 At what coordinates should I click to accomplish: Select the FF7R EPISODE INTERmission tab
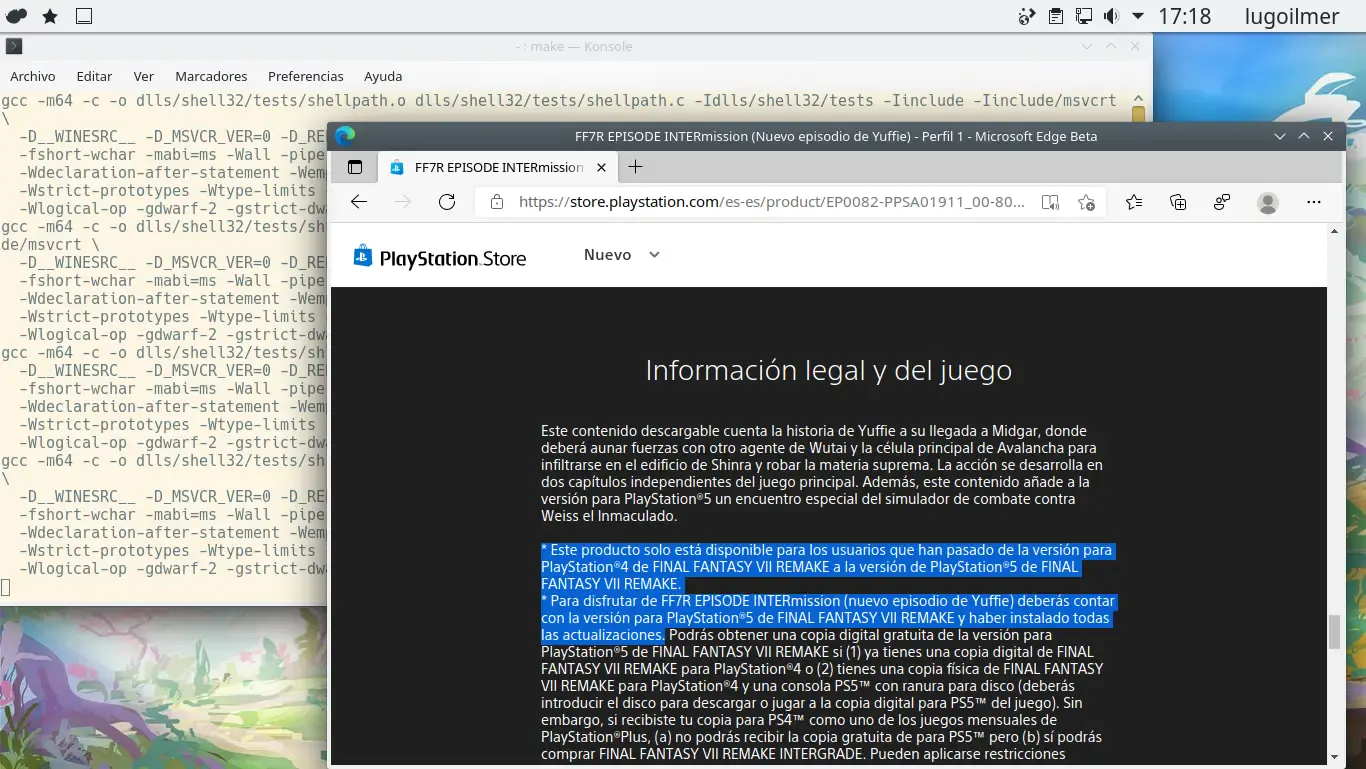point(490,167)
